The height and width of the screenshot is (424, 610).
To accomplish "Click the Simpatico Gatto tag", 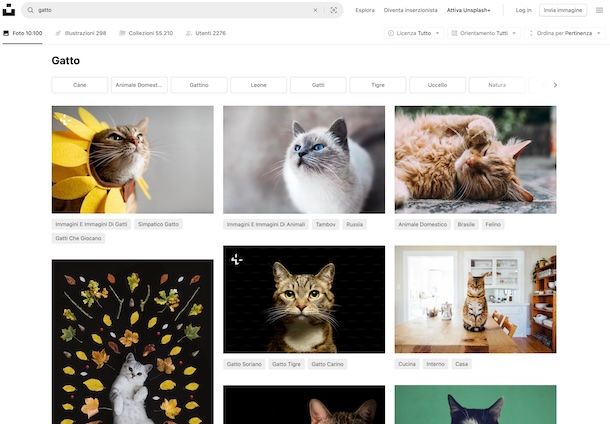I will click(158, 224).
